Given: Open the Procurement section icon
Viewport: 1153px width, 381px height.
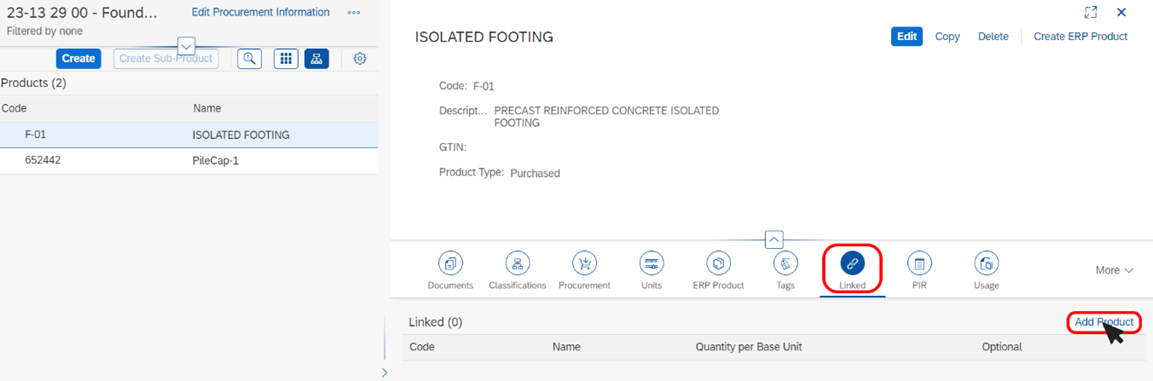Looking at the screenshot, I should 584,263.
